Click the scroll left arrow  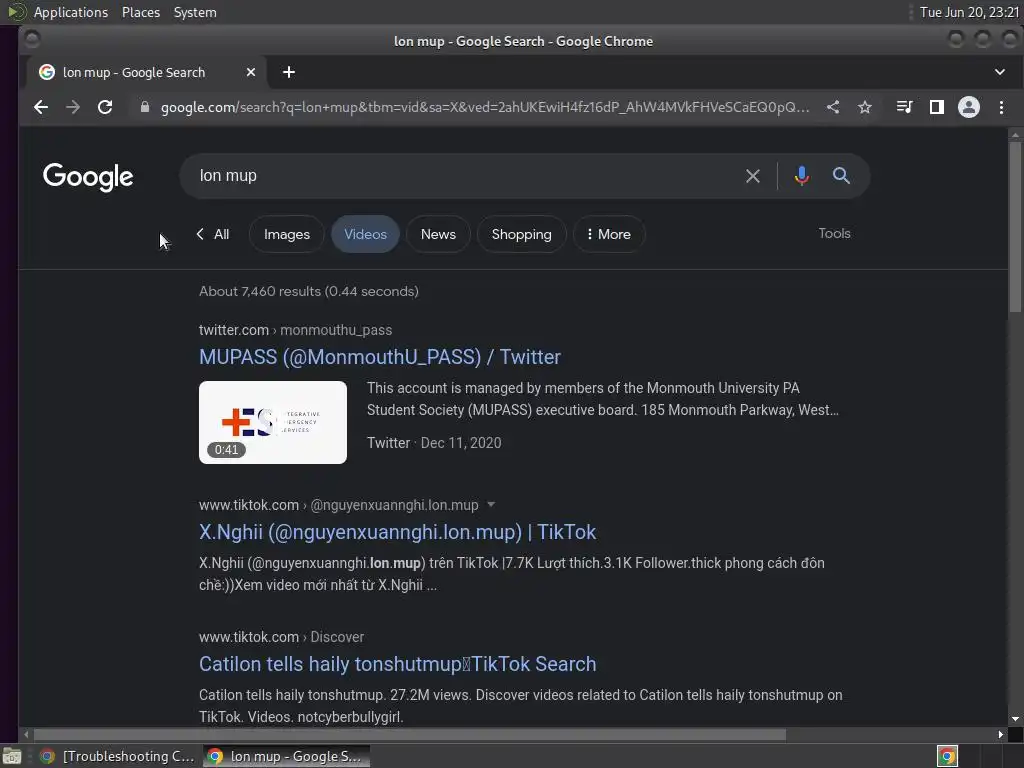point(26,735)
